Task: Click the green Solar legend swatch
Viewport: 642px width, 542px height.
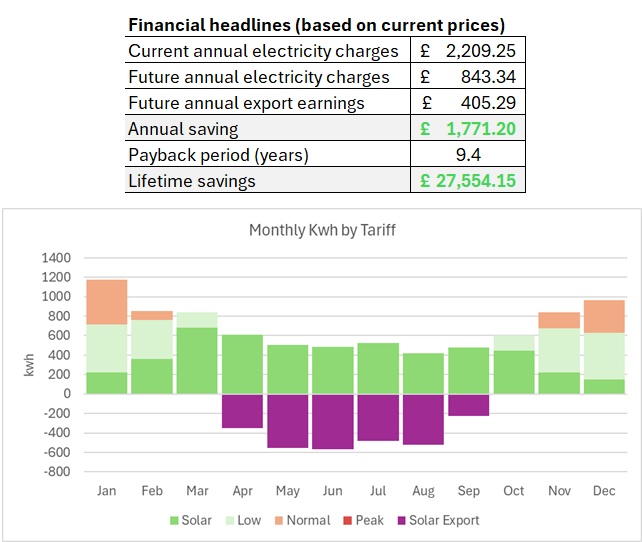Action: pyautogui.click(x=175, y=520)
